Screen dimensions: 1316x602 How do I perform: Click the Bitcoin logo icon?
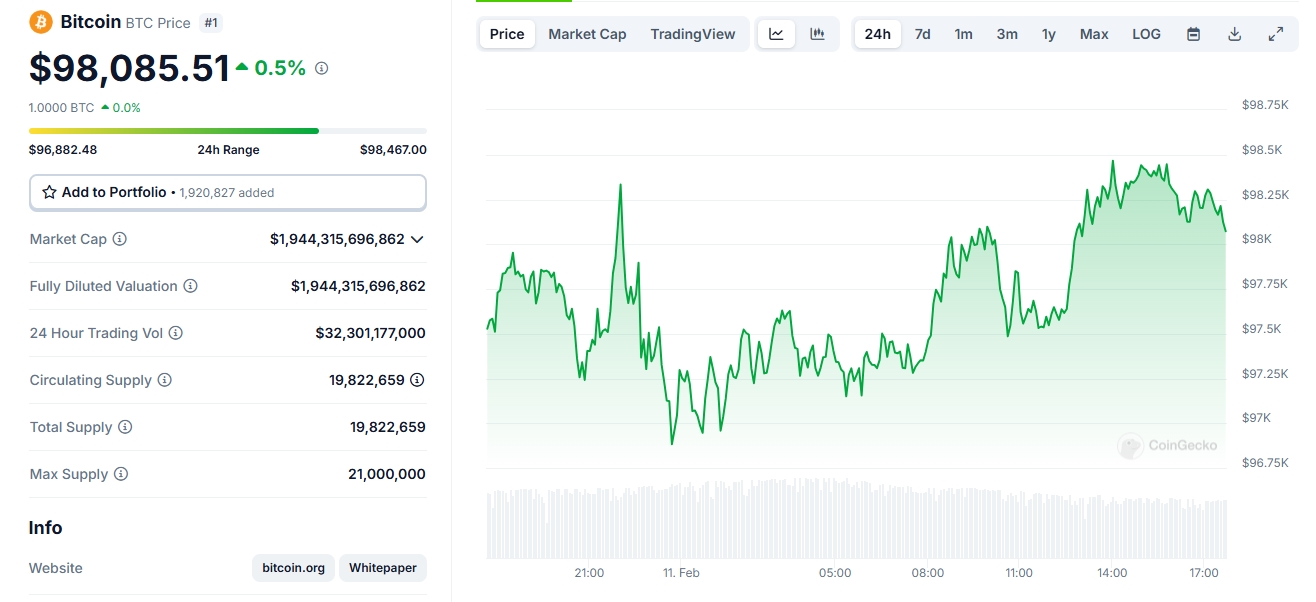tap(41, 21)
